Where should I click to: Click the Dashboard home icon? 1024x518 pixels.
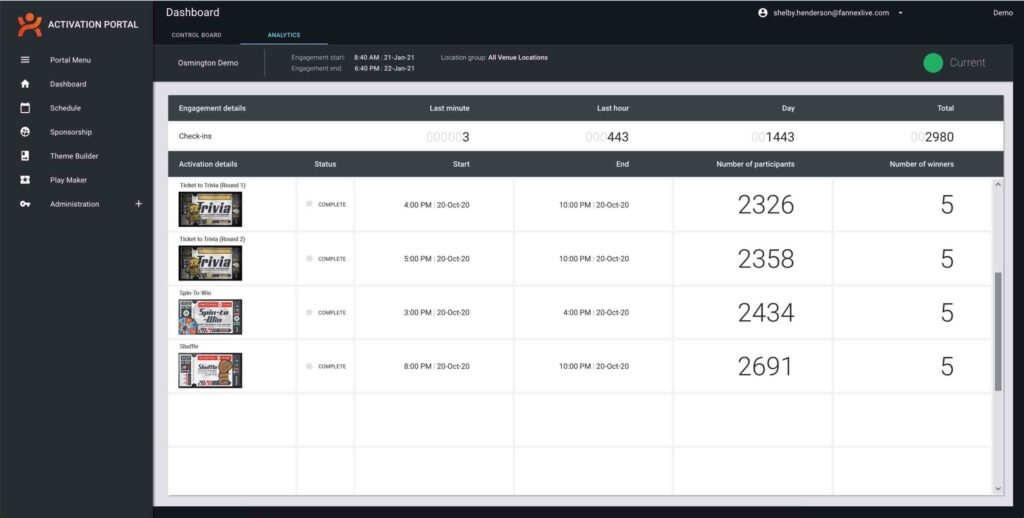(x=25, y=84)
